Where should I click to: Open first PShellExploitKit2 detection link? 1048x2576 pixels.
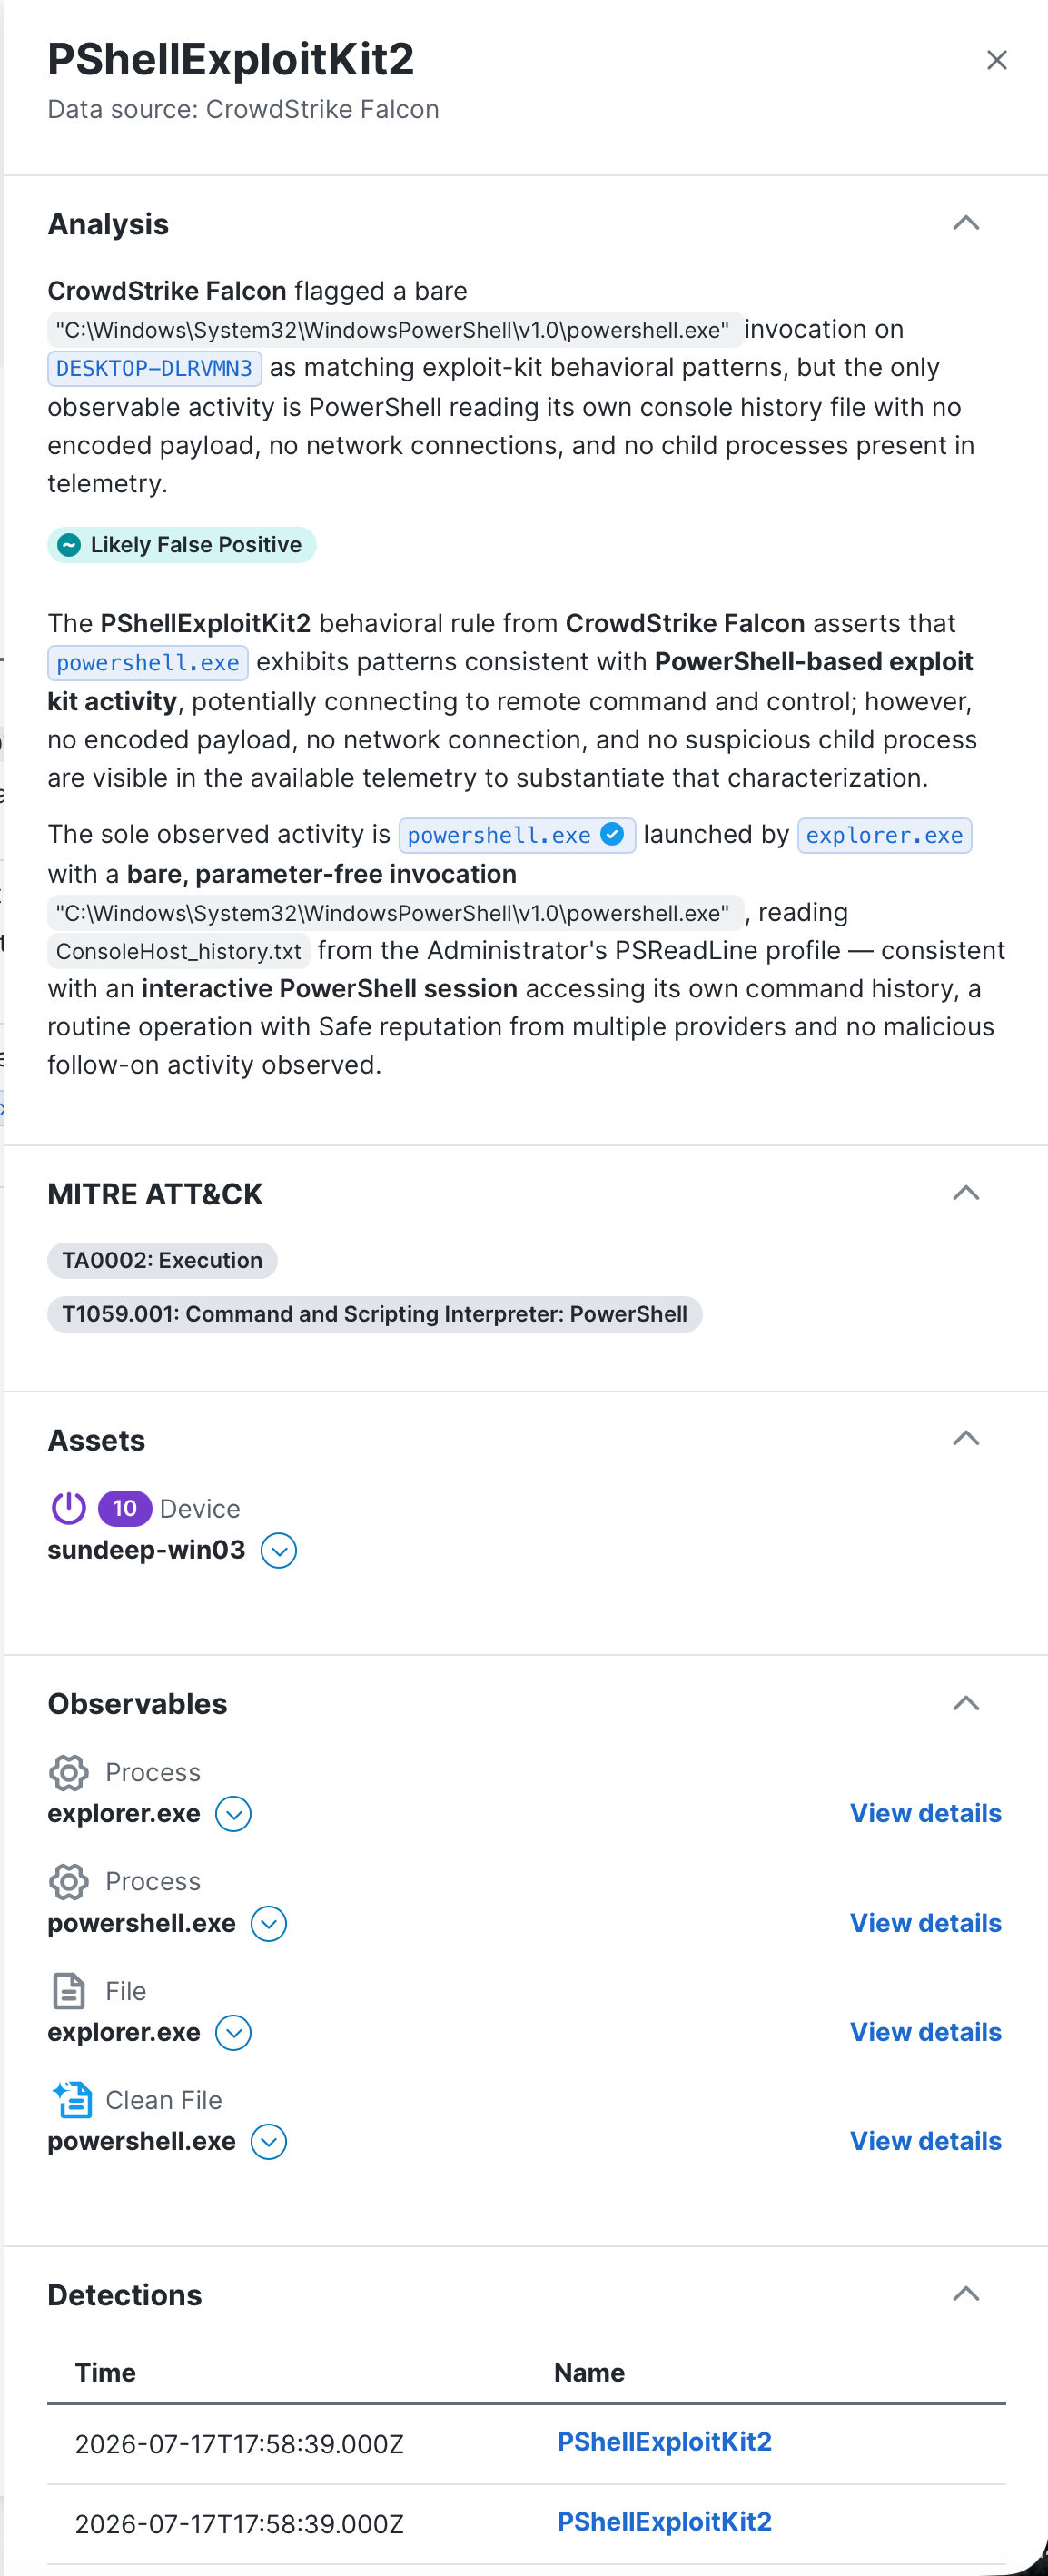664,2442
